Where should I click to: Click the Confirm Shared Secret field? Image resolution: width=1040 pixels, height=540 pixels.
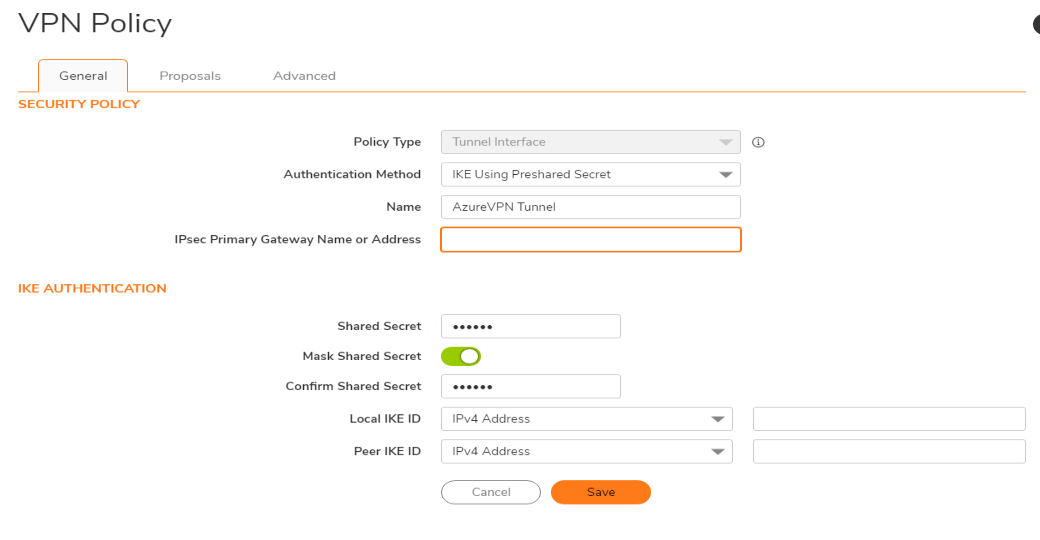point(531,386)
